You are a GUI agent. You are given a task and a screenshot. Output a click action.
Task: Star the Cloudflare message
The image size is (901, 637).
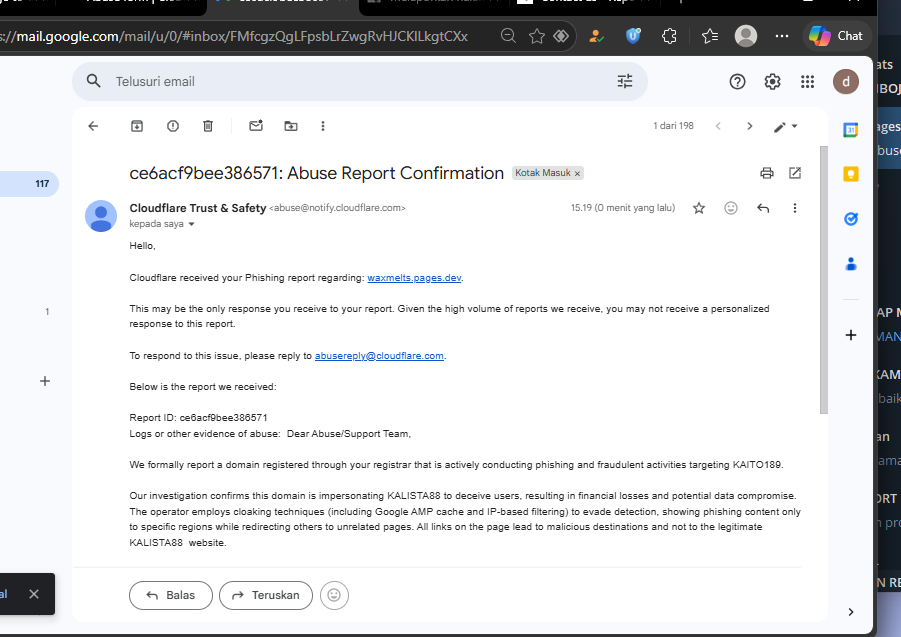[699, 208]
